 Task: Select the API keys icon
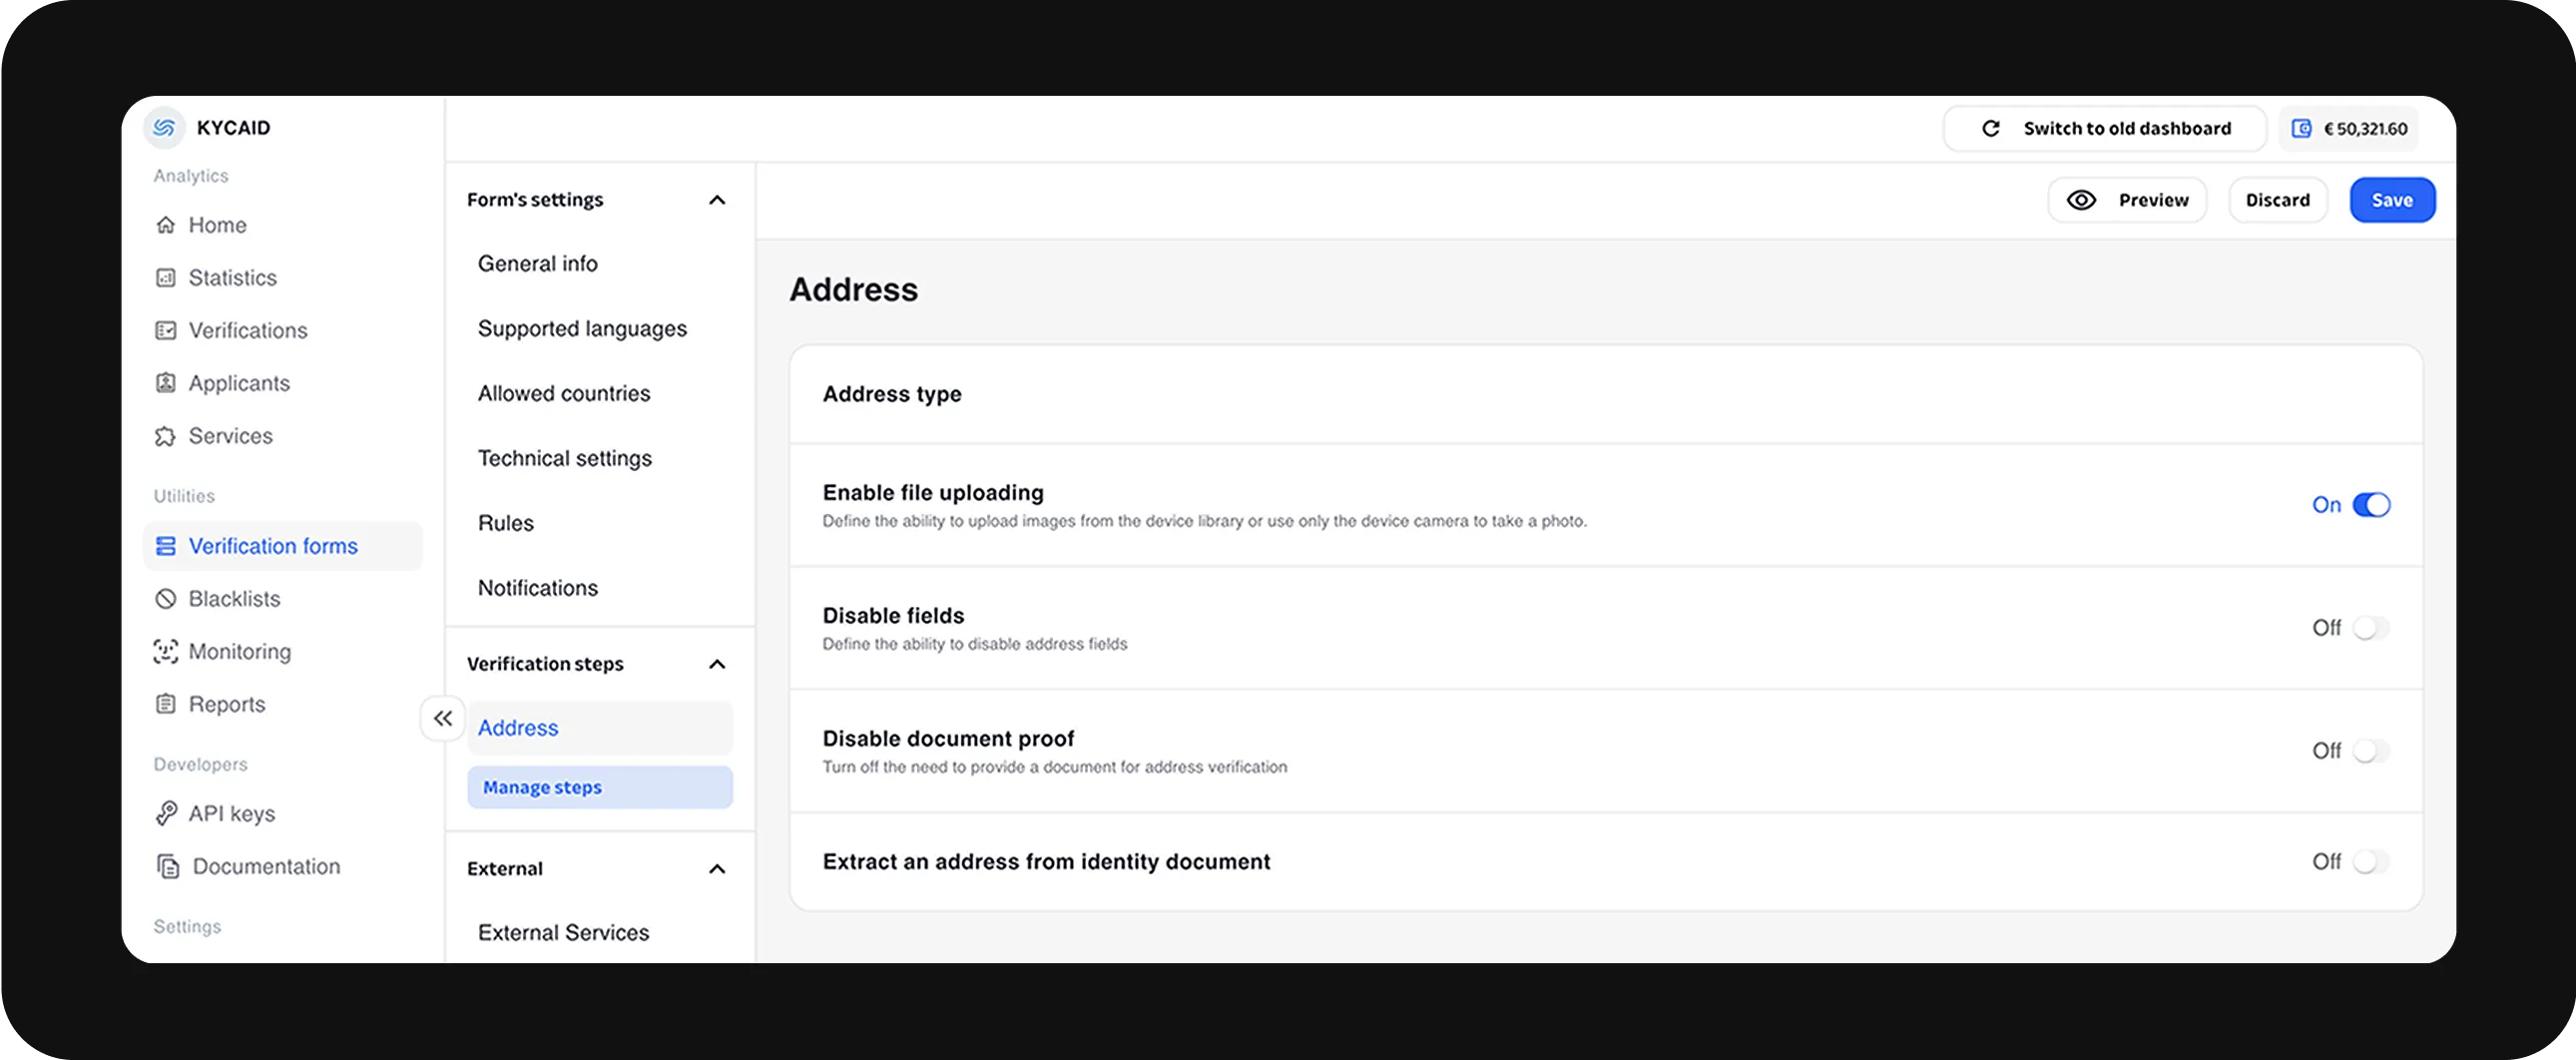click(167, 813)
